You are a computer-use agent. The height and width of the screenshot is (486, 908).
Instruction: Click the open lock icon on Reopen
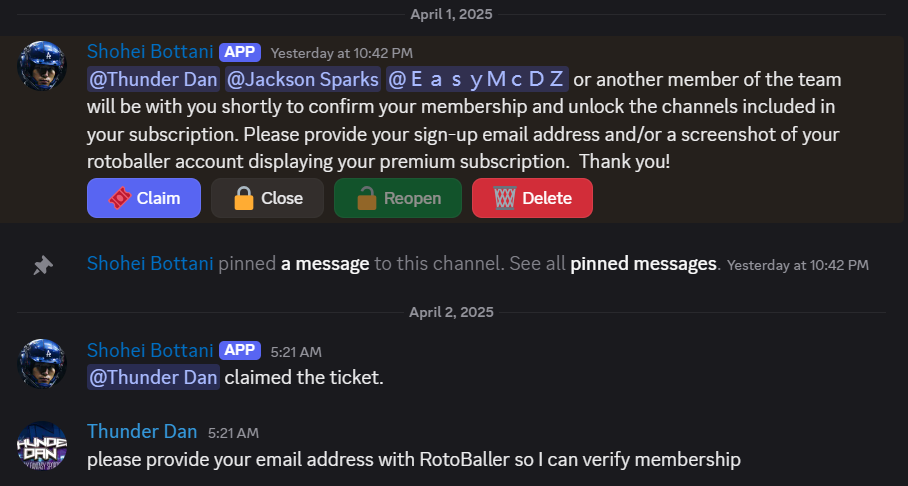[367, 198]
